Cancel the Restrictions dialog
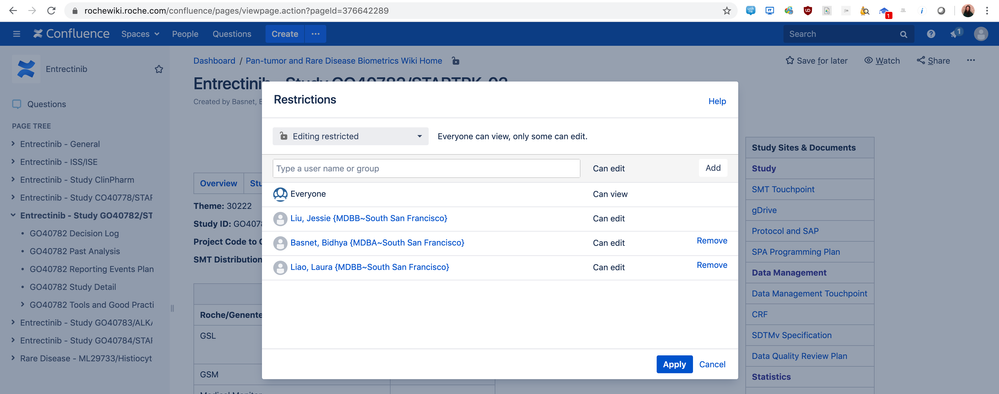This screenshot has width=999, height=394. (x=712, y=365)
